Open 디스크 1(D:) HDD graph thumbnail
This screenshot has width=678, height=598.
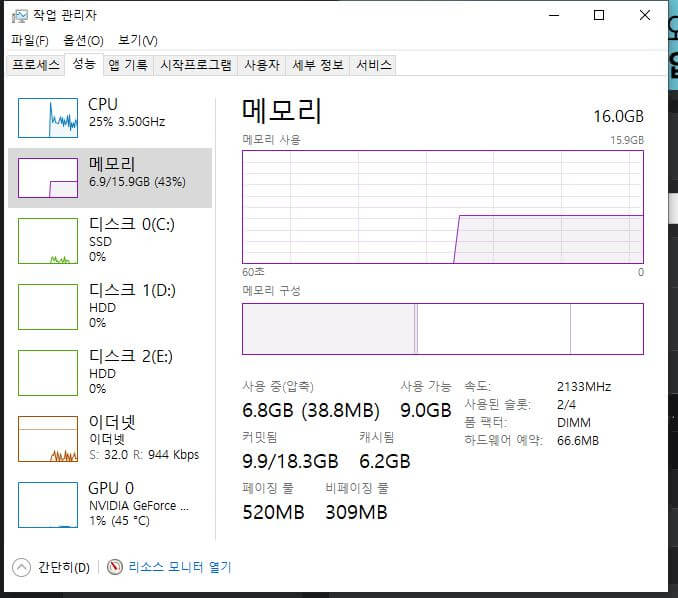pos(48,307)
